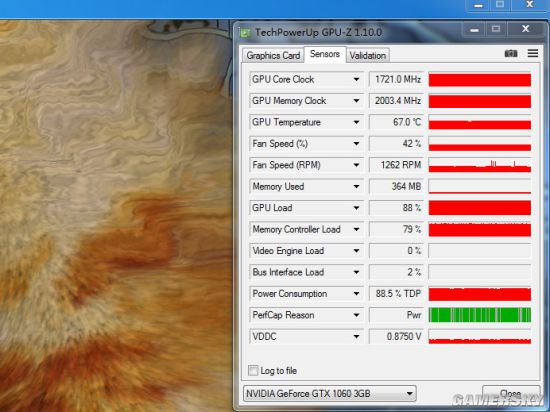
Task: Switch to the Graphics Card tab
Action: click(x=273, y=55)
